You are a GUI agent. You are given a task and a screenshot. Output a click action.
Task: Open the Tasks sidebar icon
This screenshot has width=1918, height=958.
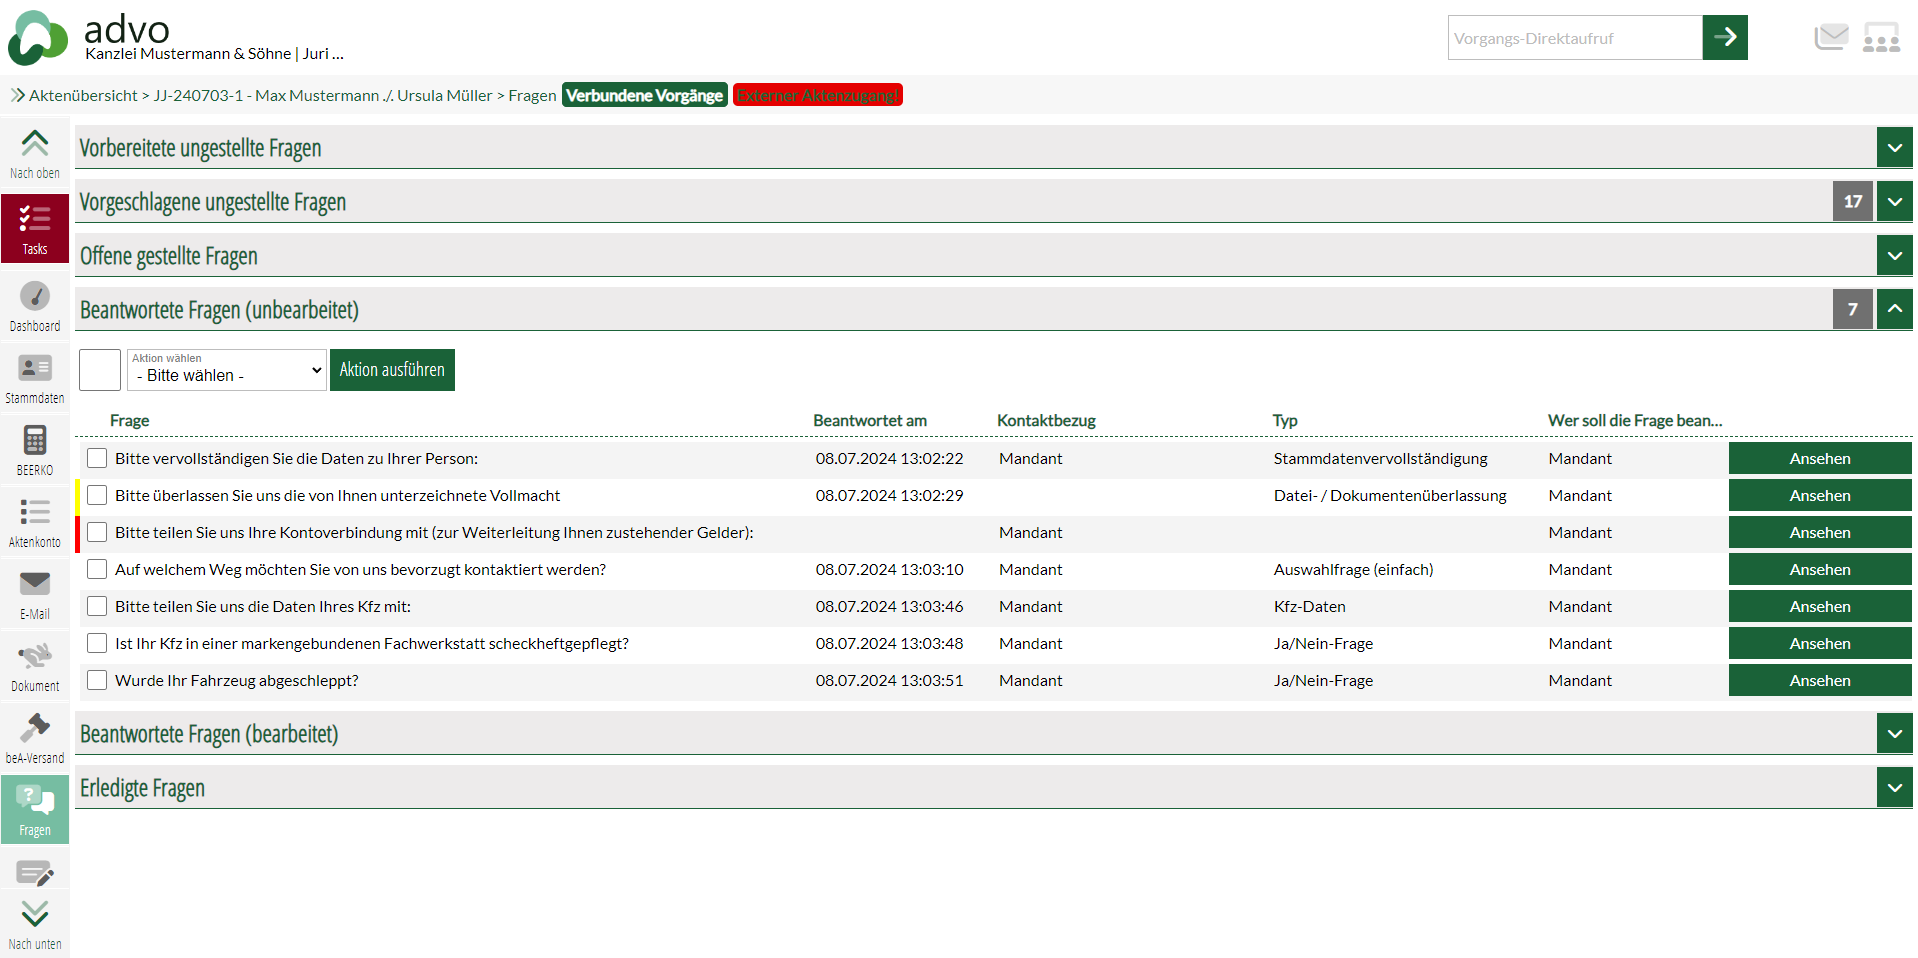tap(35, 228)
